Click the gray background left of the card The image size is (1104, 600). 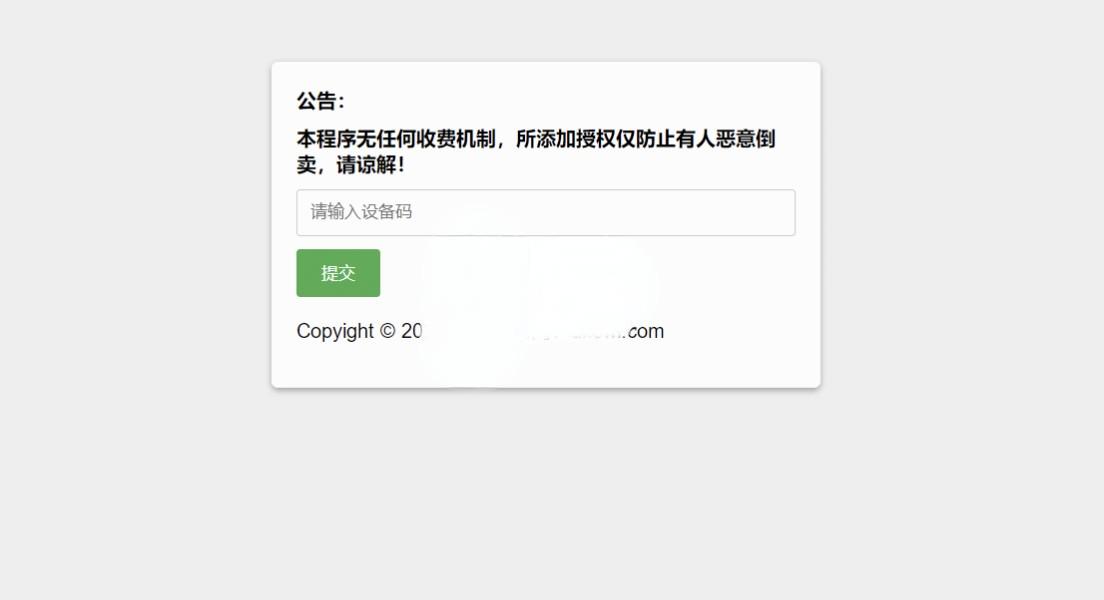pos(134,225)
